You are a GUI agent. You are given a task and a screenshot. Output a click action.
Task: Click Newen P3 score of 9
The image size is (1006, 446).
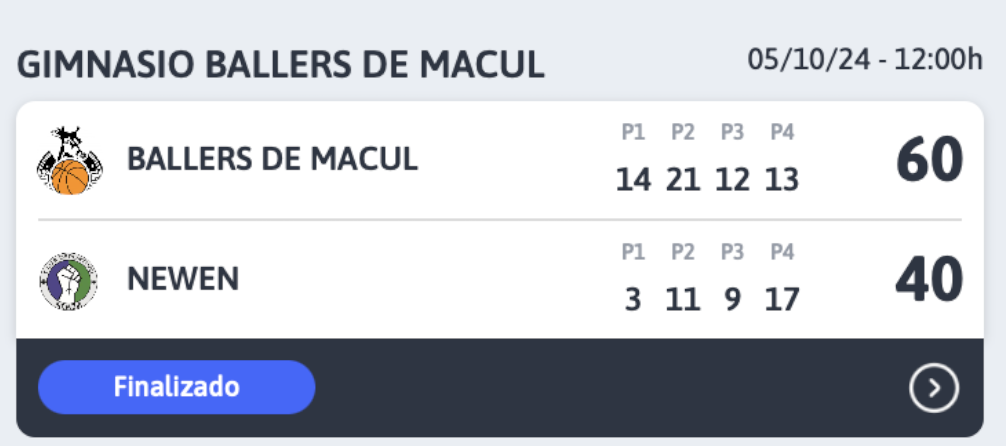(732, 300)
